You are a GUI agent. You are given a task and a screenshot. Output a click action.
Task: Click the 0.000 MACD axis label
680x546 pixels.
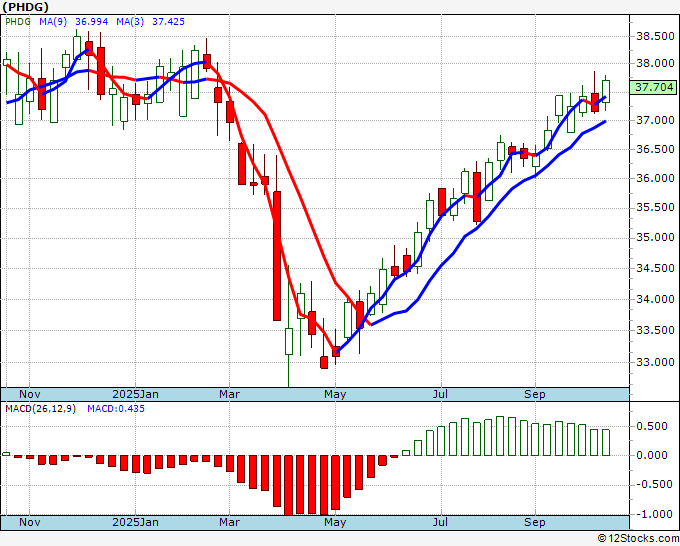pos(651,455)
